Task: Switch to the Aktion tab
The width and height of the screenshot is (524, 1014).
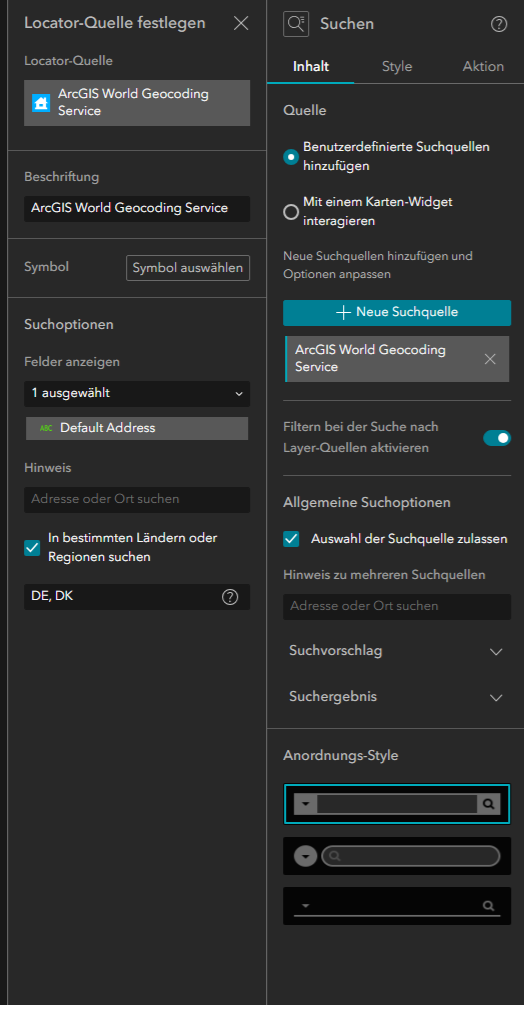Action: pos(483,66)
